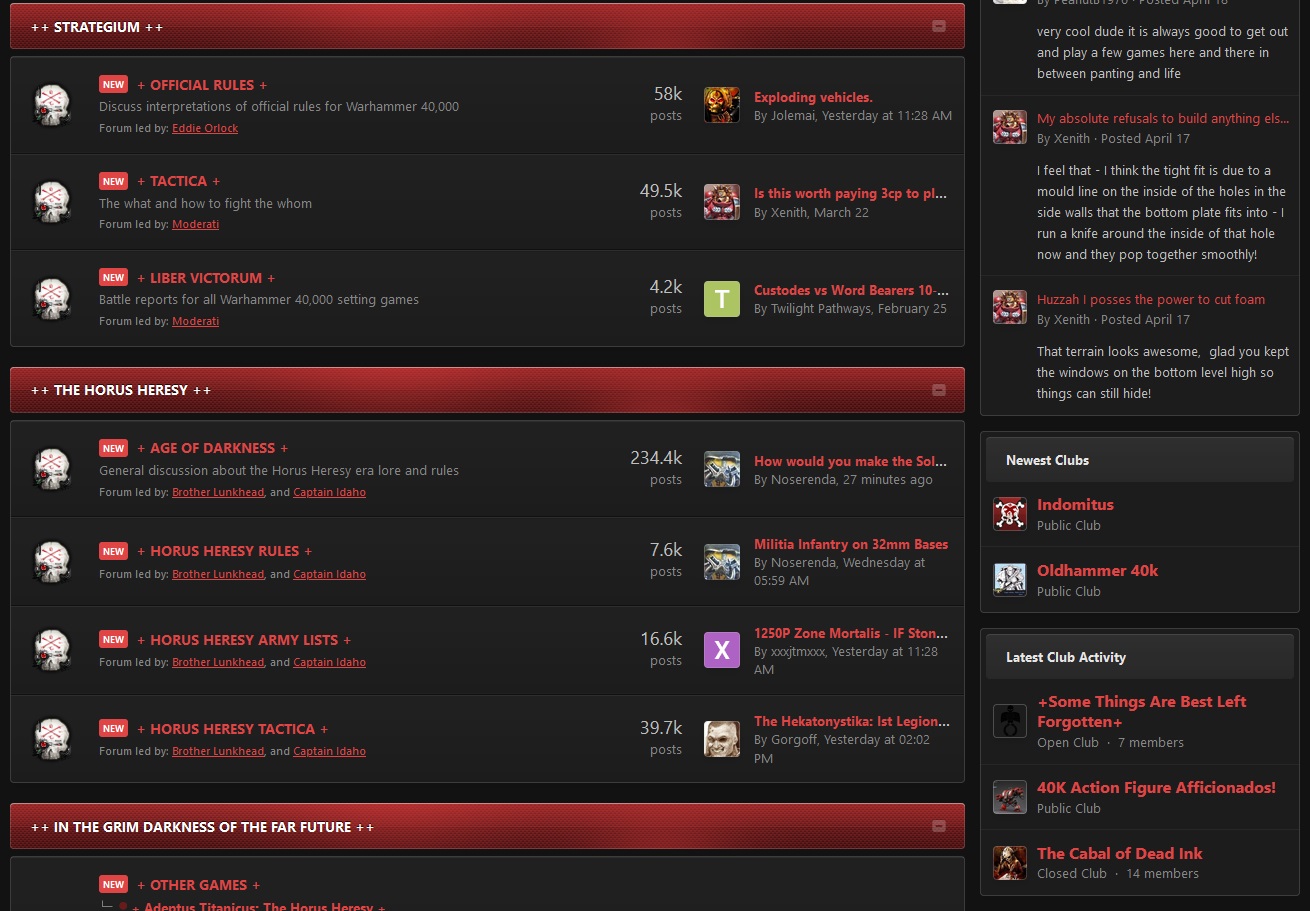The height and width of the screenshot is (911, 1310).
Task: Click the Indomitus club skull-and-crossbones icon
Action: click(1010, 514)
